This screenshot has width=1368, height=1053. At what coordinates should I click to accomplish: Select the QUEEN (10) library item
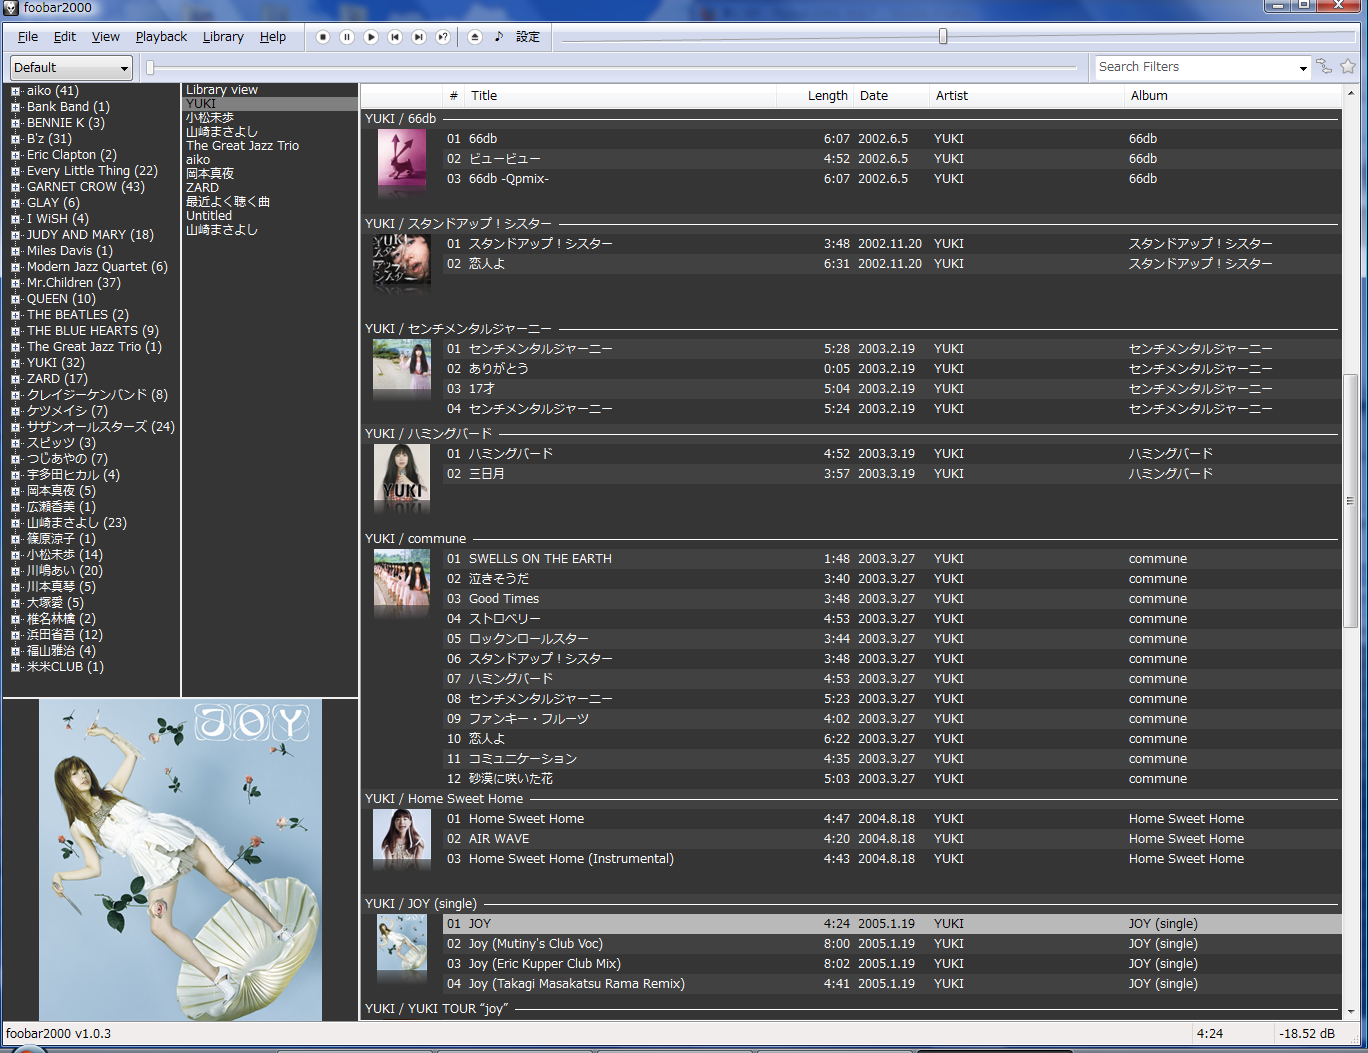tap(61, 299)
